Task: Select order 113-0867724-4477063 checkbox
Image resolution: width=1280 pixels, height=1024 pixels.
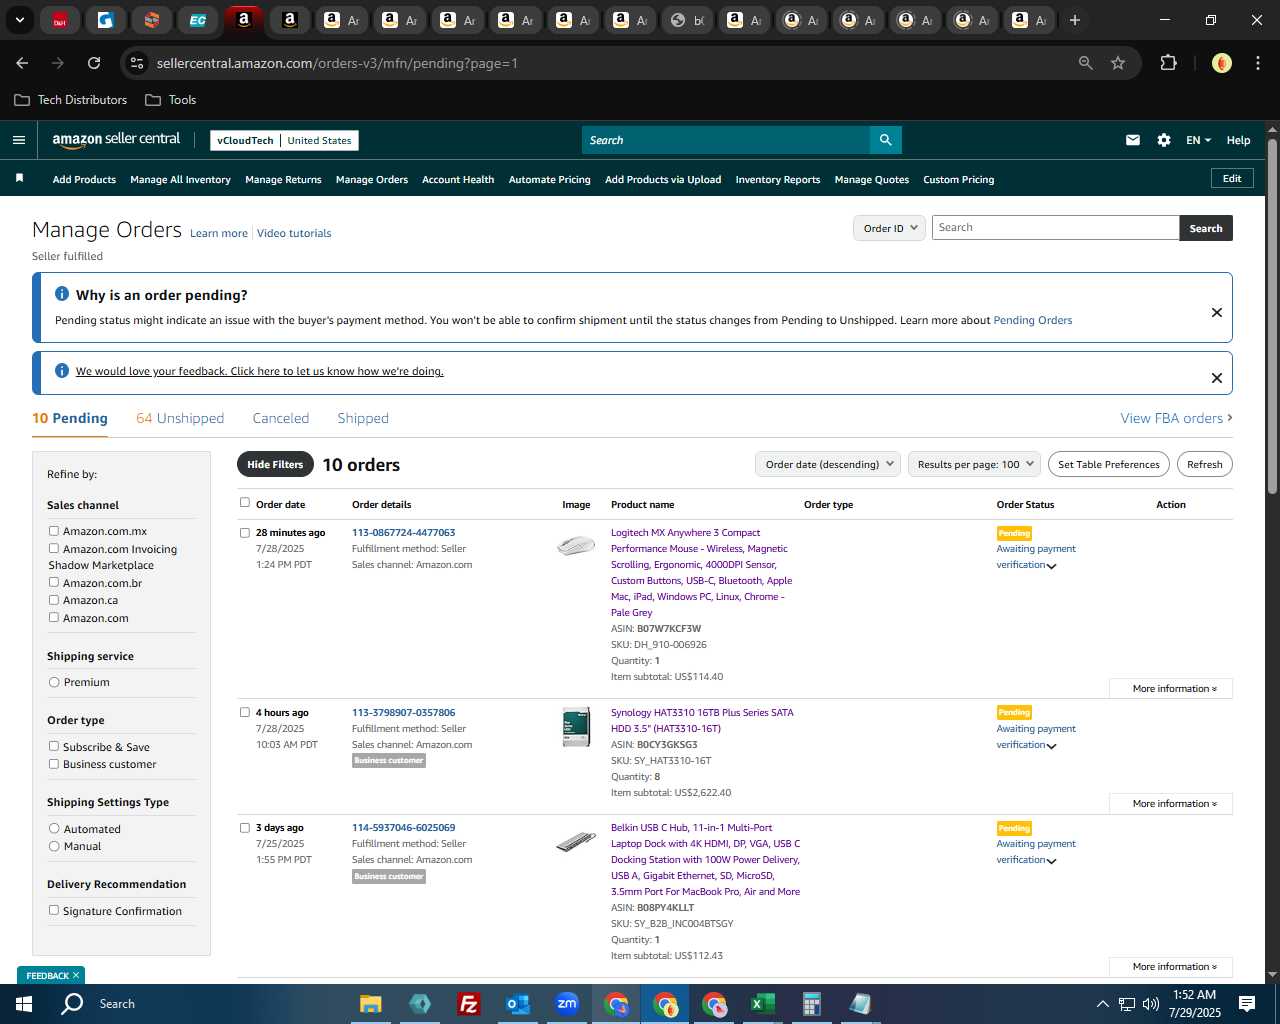Action: [x=245, y=533]
